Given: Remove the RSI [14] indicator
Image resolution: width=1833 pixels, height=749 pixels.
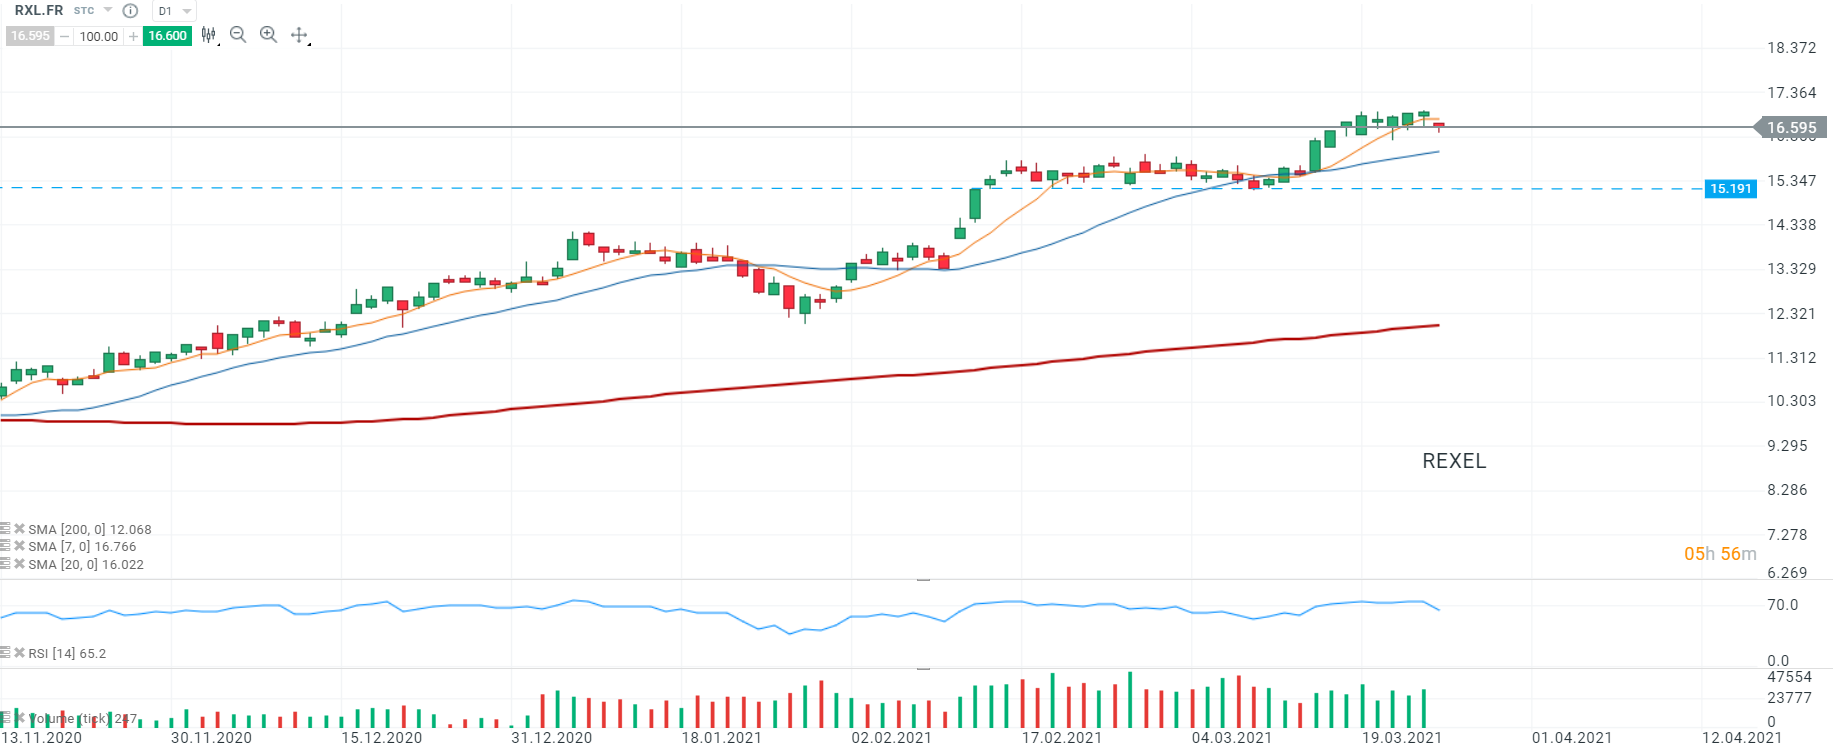Looking at the screenshot, I should (19, 653).
